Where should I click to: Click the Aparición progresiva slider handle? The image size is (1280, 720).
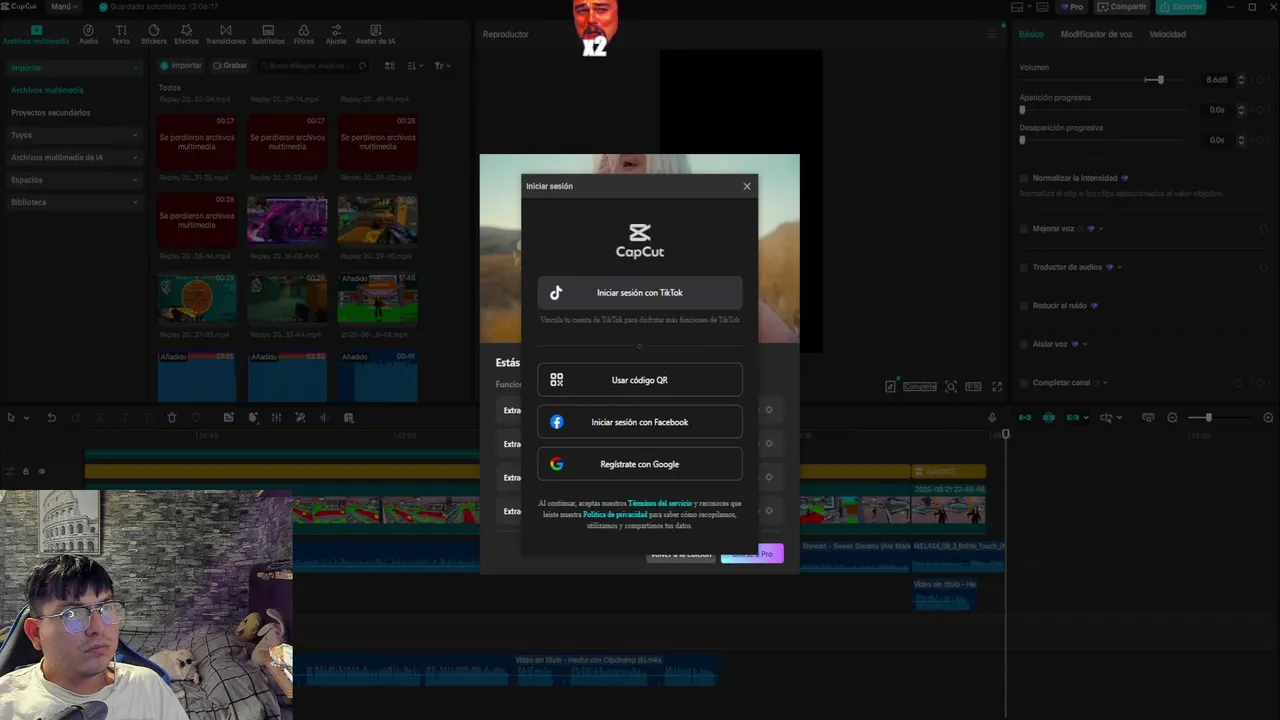point(1022,110)
